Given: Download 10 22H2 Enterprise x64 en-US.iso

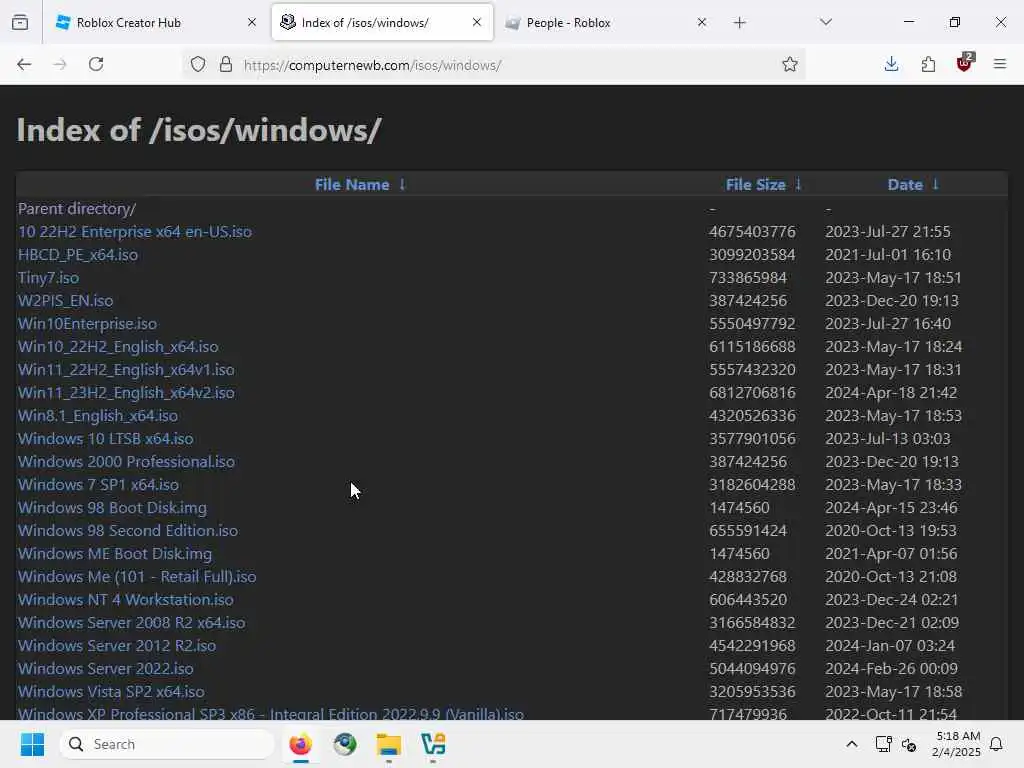Looking at the screenshot, I should coord(135,232).
